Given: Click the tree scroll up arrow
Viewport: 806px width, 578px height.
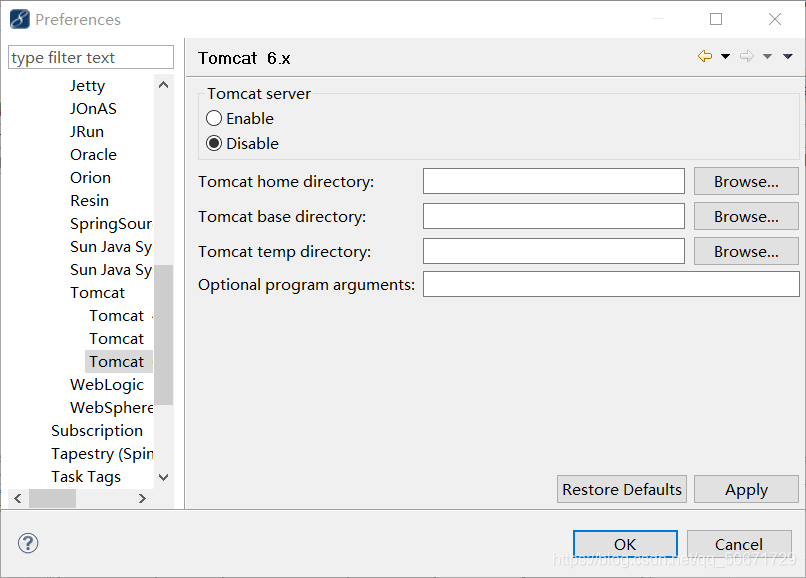Looking at the screenshot, I should tap(163, 85).
